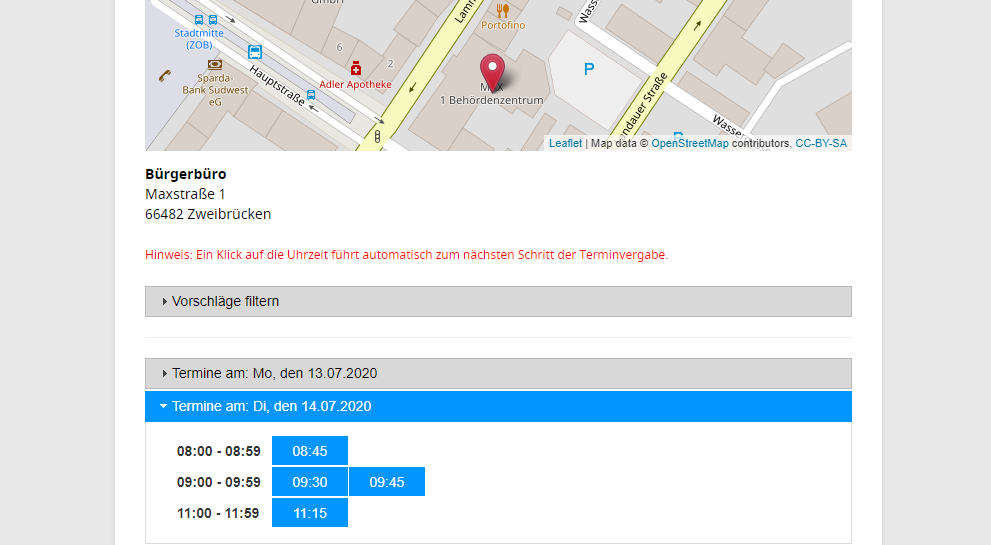Click the Adler Apotheke pharmacy icon
This screenshot has height=545, width=991.
pos(355,67)
